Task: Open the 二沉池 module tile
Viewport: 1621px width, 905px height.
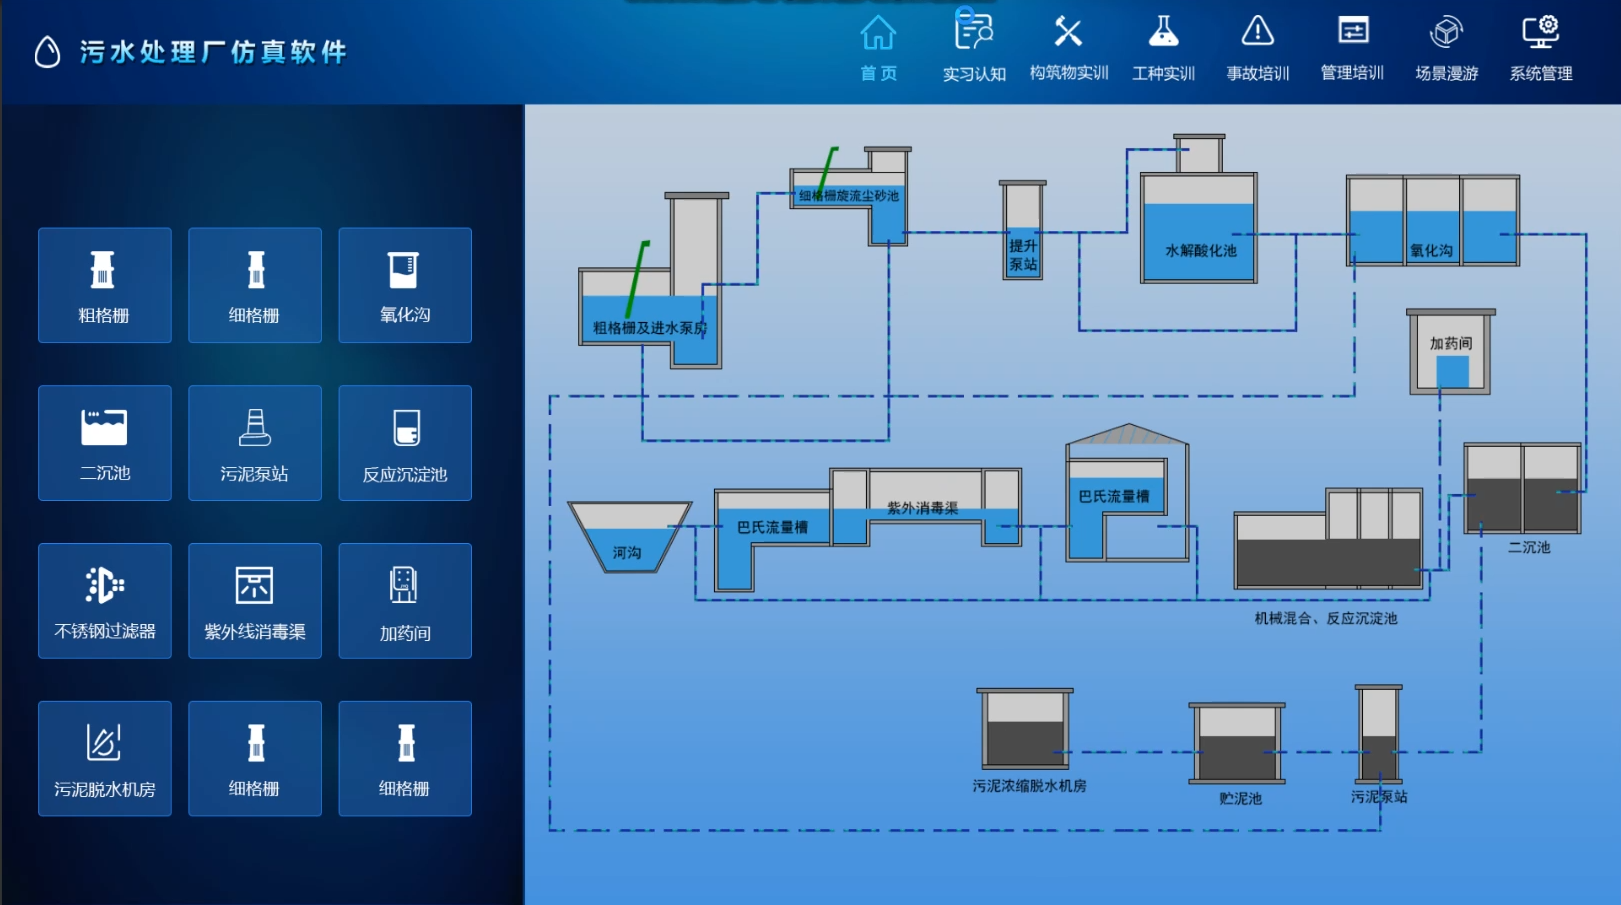Action: click(104, 443)
